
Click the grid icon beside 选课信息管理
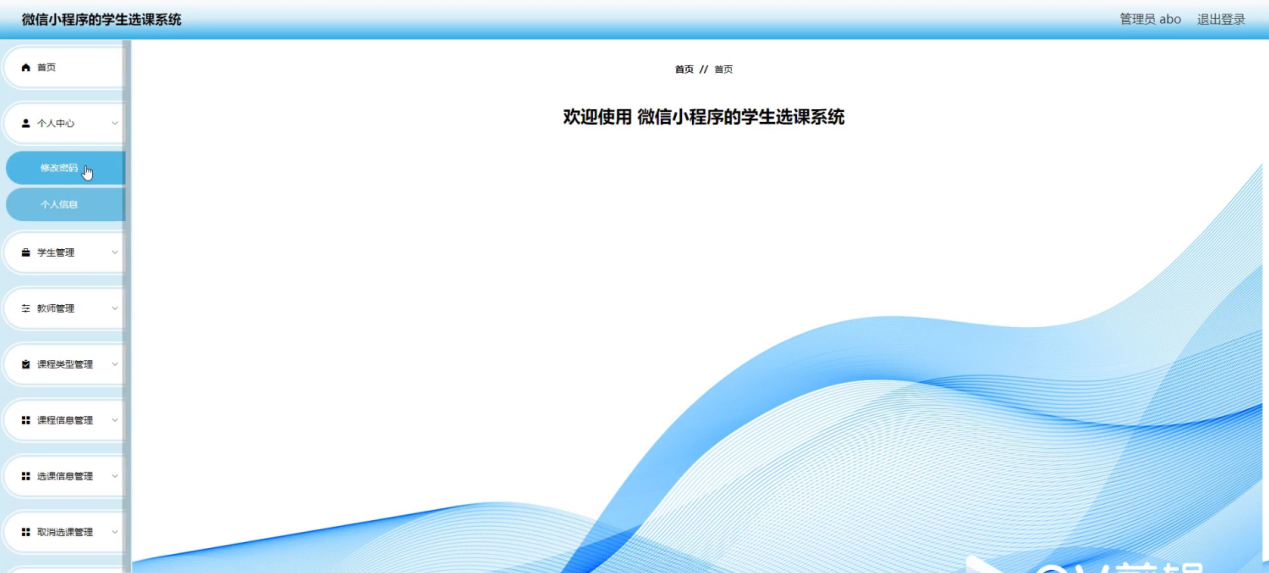tap(26, 477)
